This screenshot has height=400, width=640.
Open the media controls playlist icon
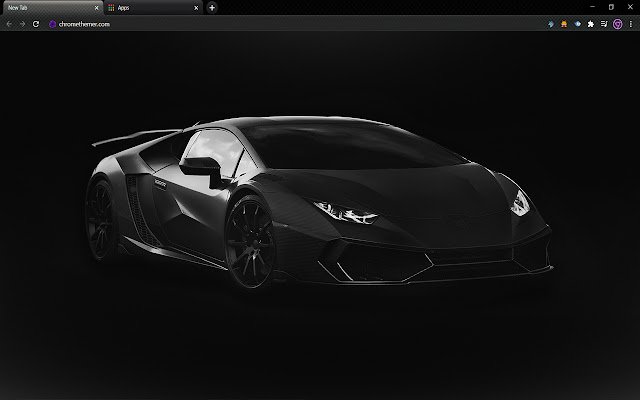[603, 23]
